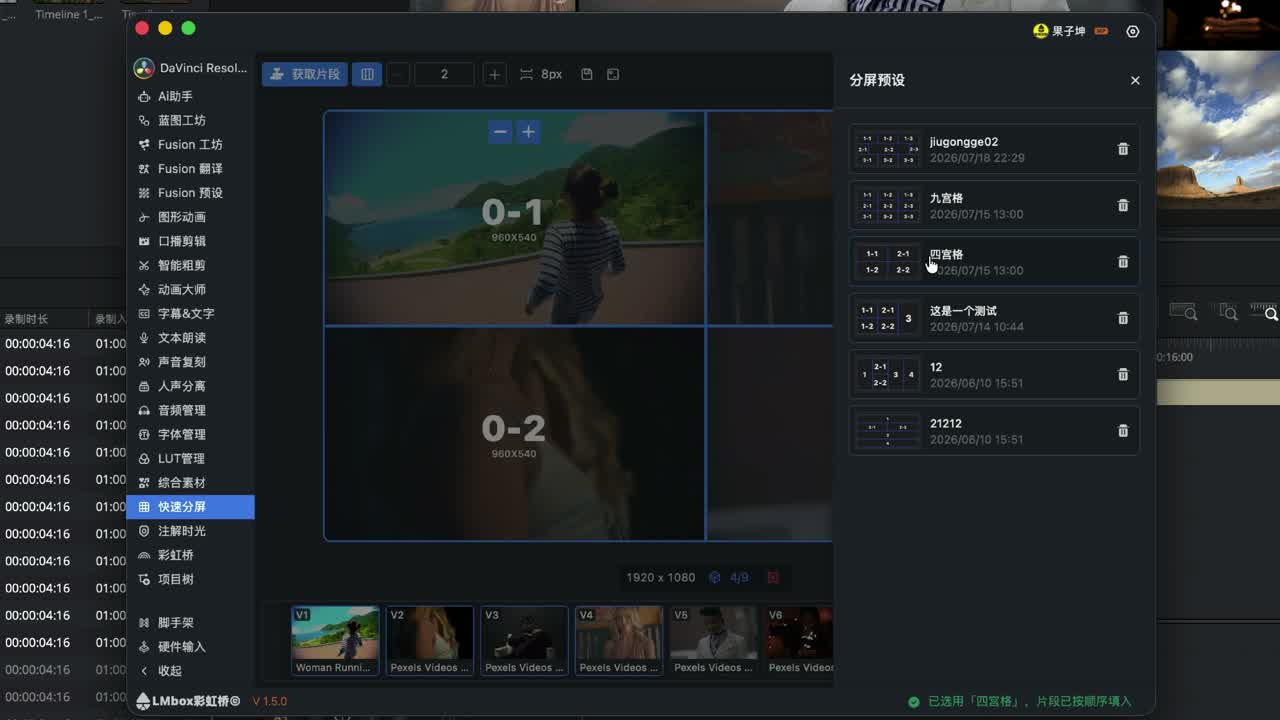Select the V5 clip thumbnail

pos(713,640)
